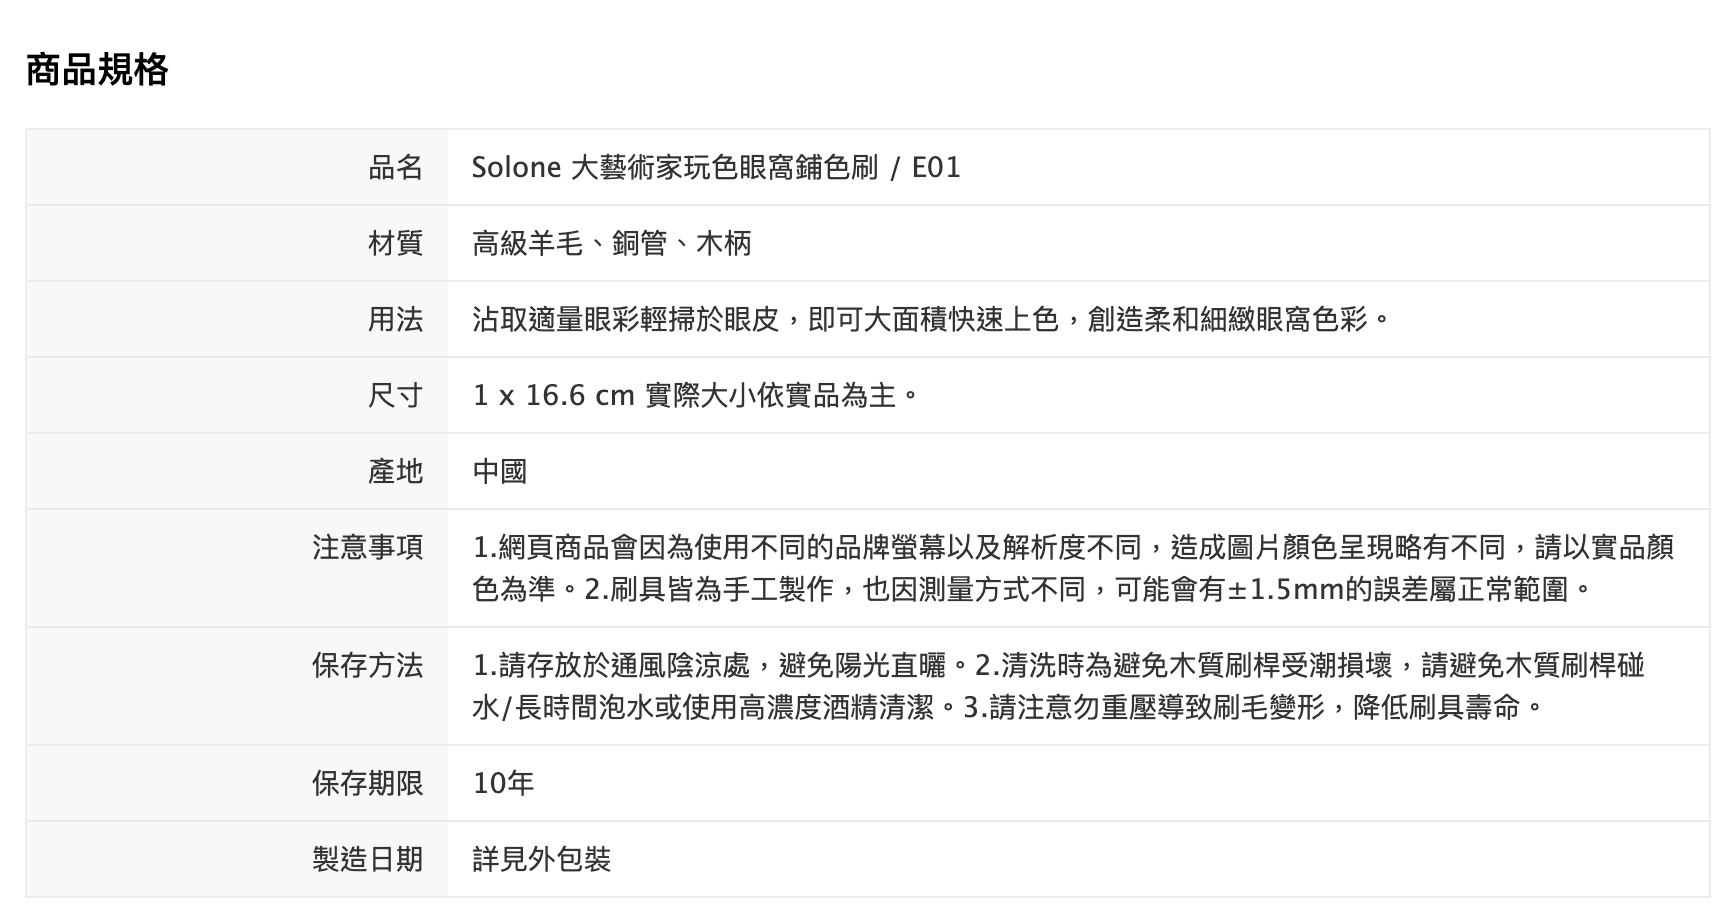Click the 注意事項 row label

[367, 547]
